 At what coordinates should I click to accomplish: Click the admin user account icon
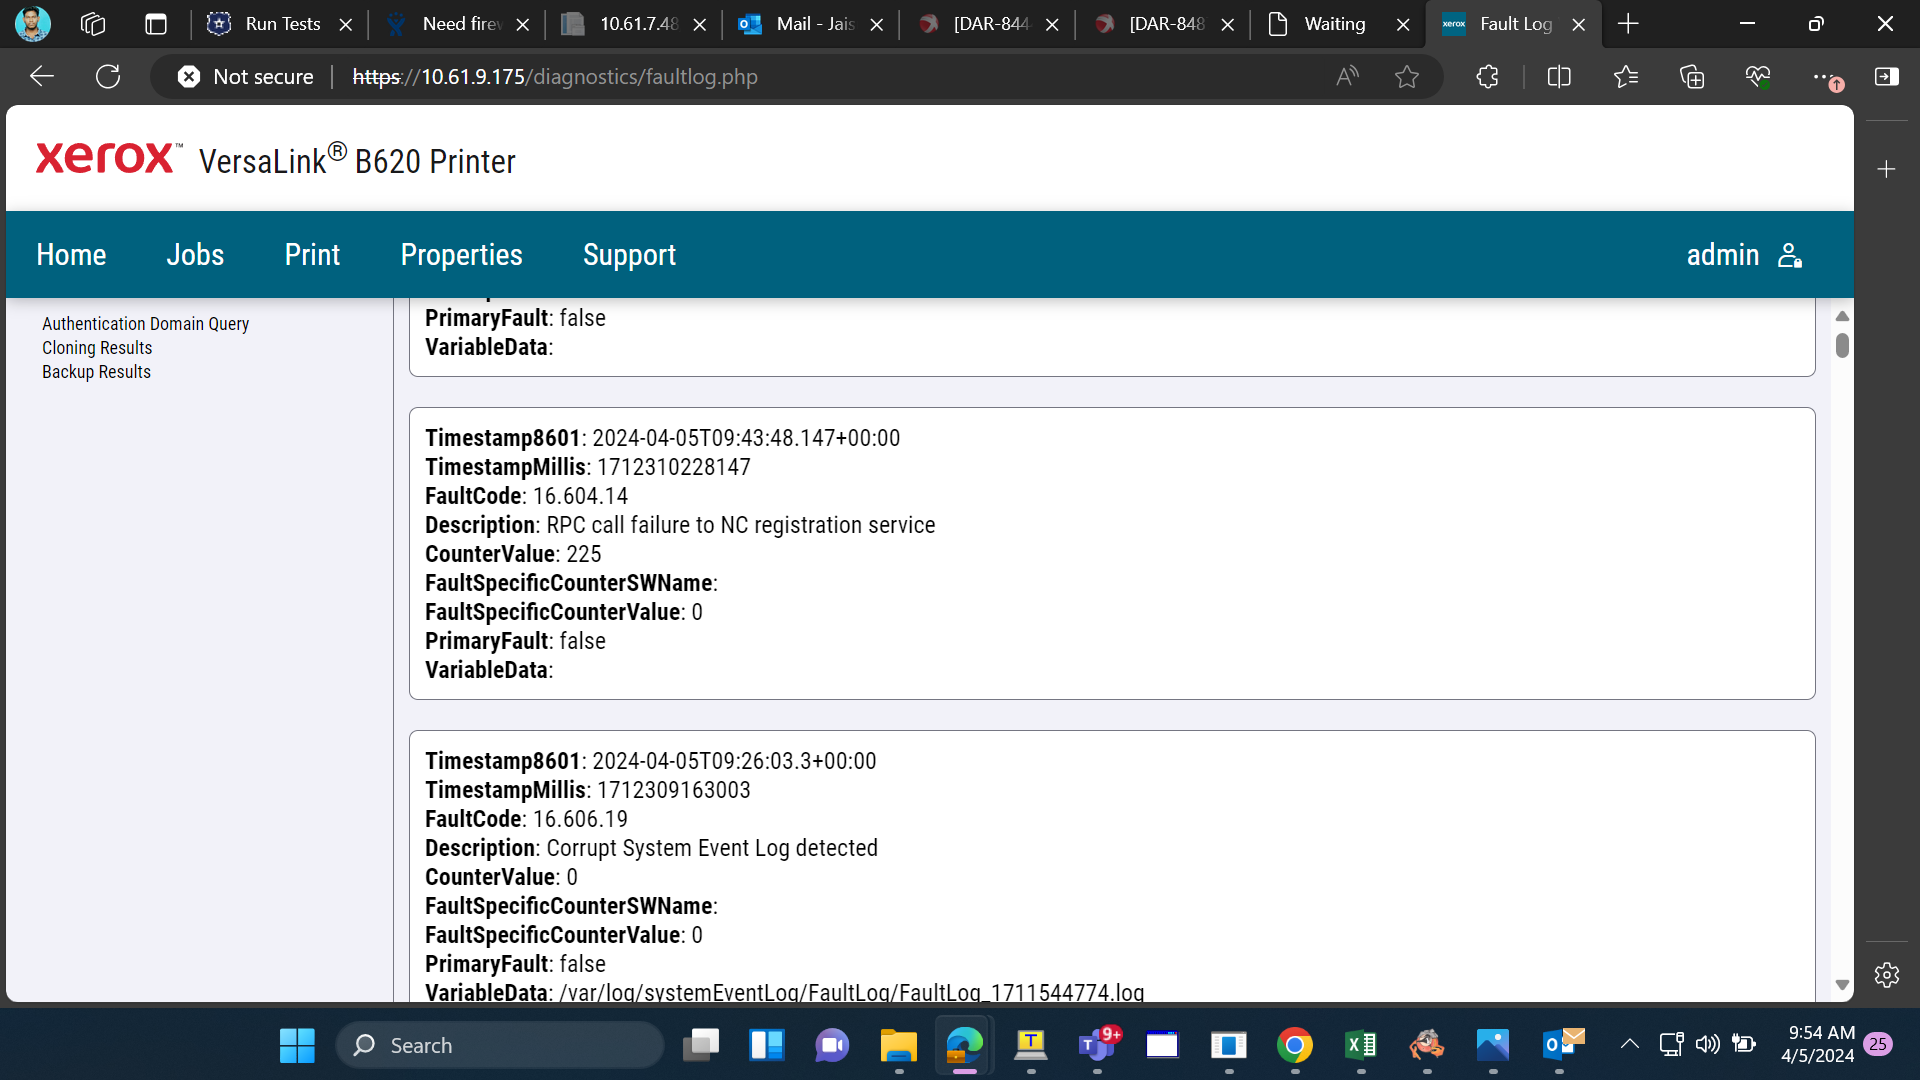(x=1790, y=255)
